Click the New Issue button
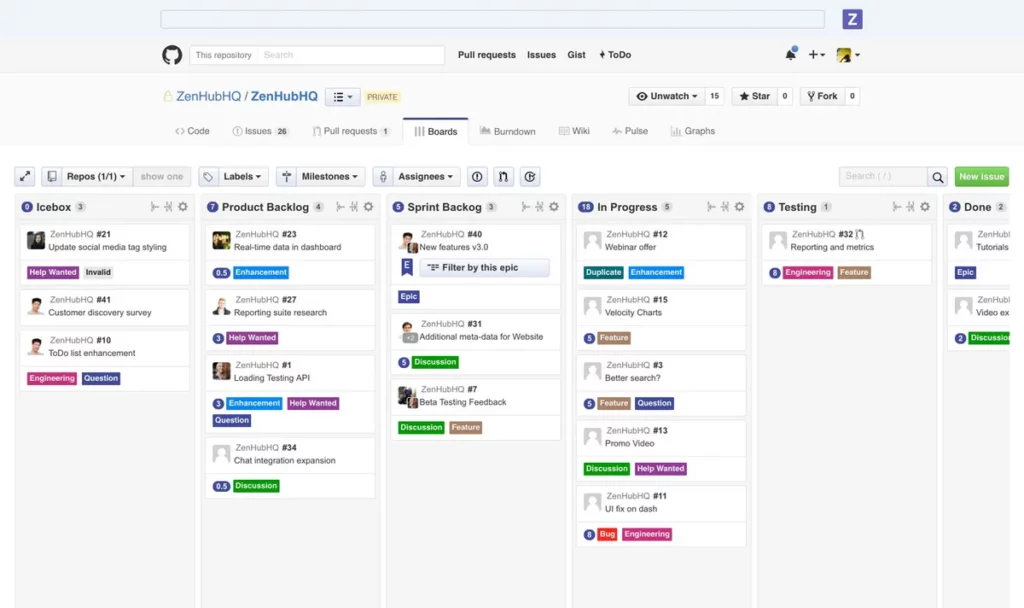This screenshot has height=608, width=1024. click(x=982, y=176)
